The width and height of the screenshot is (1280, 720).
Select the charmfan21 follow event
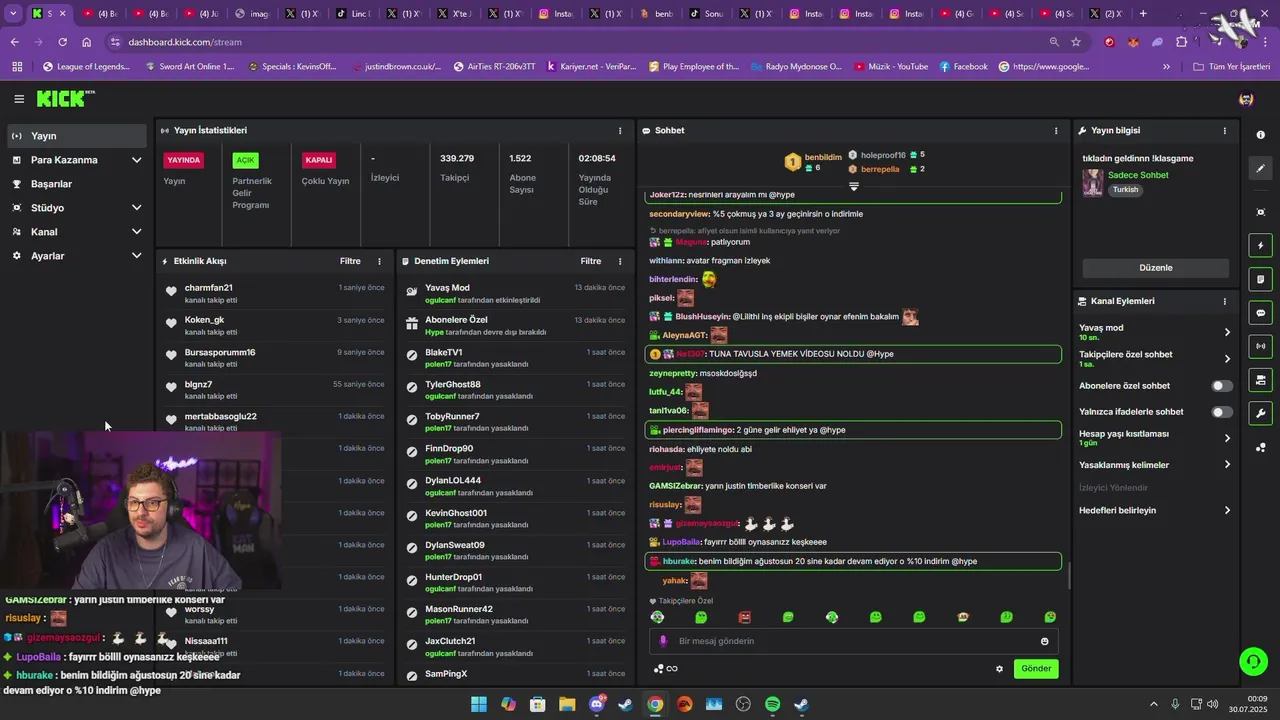coord(275,294)
